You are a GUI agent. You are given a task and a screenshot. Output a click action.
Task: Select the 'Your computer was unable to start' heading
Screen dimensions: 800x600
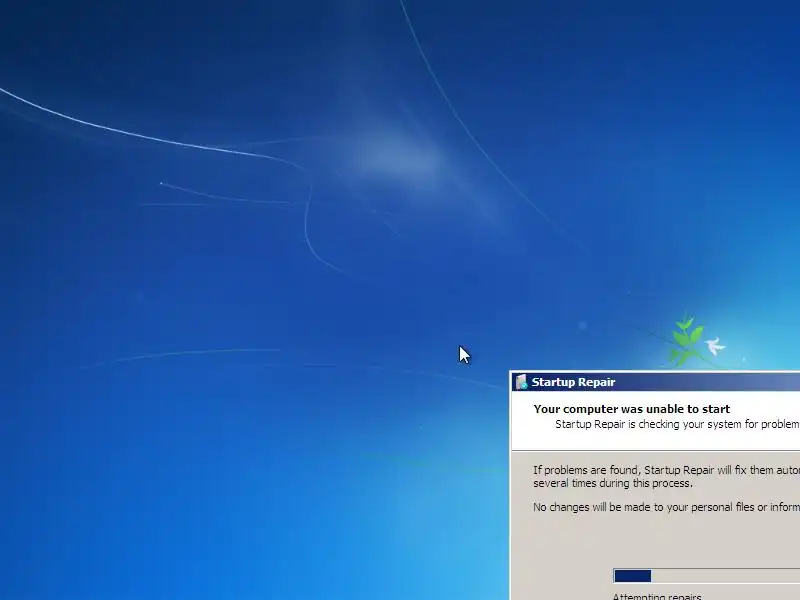tap(632, 409)
